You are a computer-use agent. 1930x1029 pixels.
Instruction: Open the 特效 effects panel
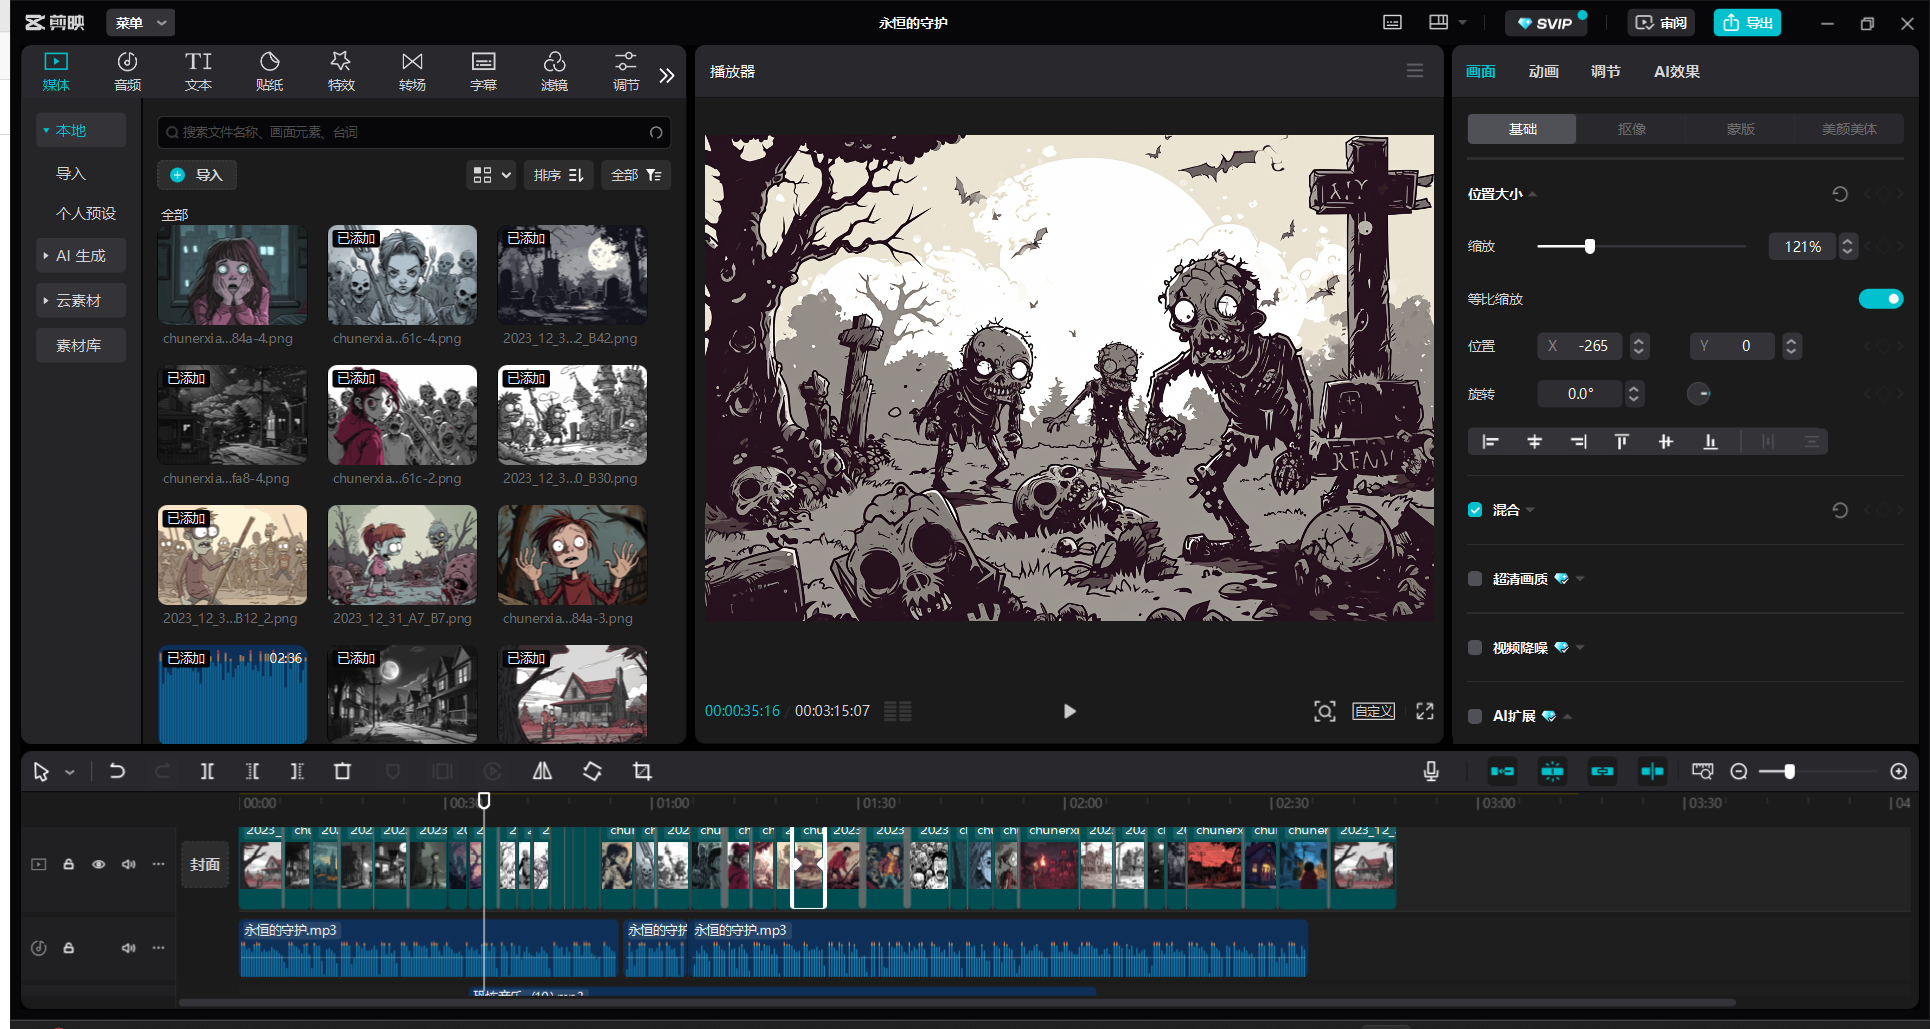(341, 71)
